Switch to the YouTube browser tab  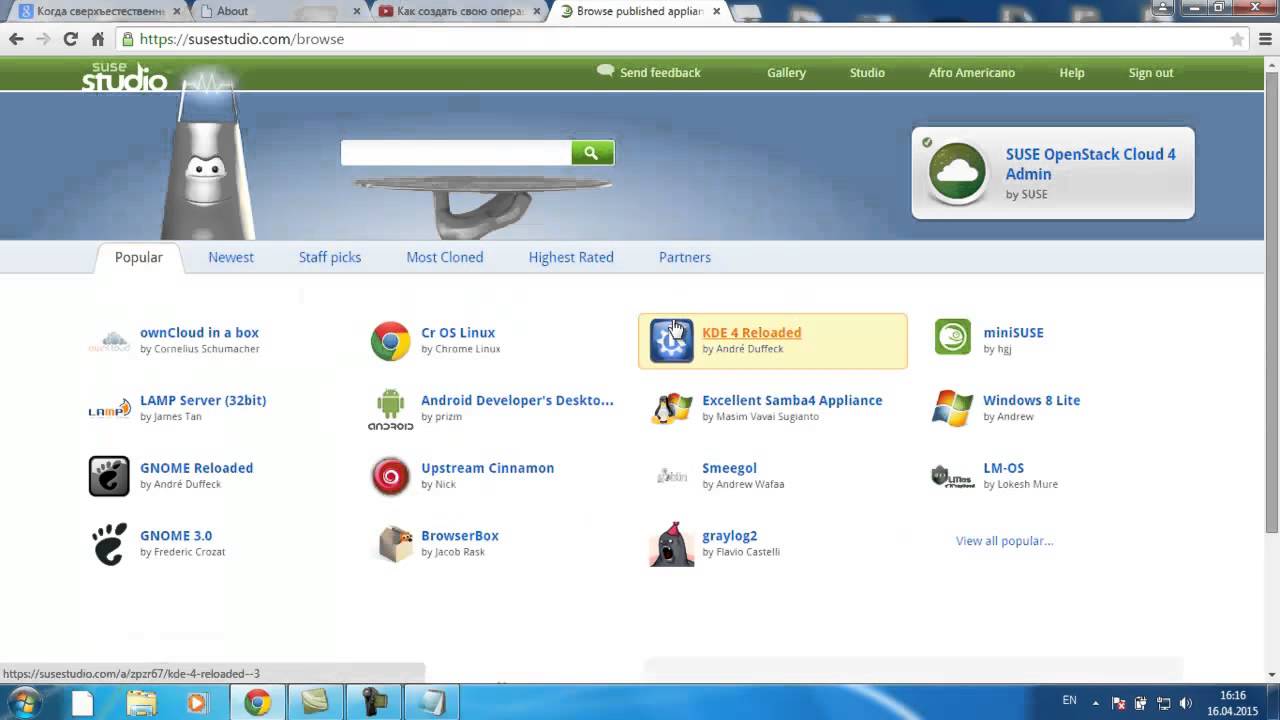point(457,11)
